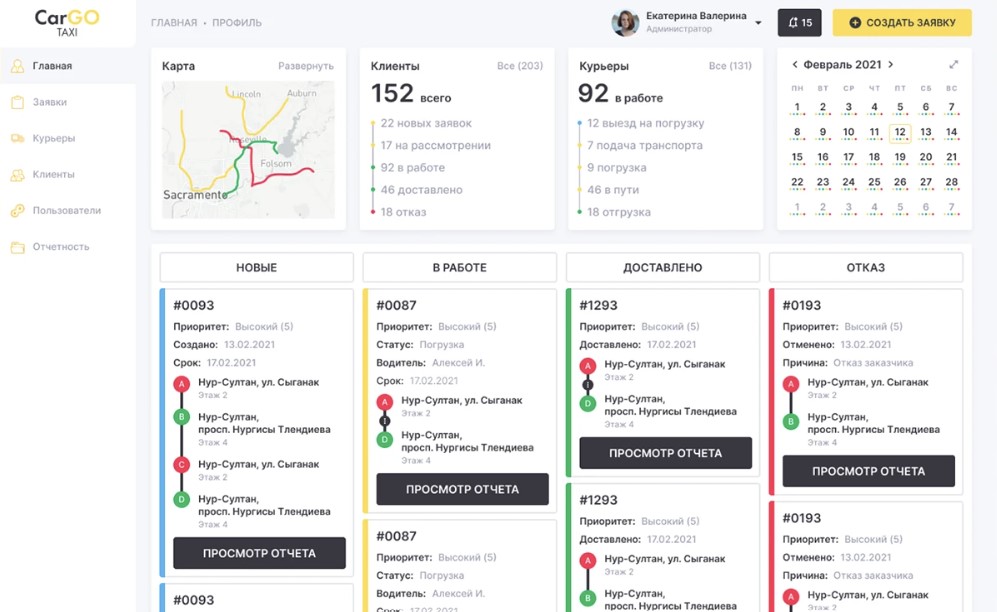Open the Главная sidebar home icon
The image size is (997, 612).
pyautogui.click(x=18, y=66)
